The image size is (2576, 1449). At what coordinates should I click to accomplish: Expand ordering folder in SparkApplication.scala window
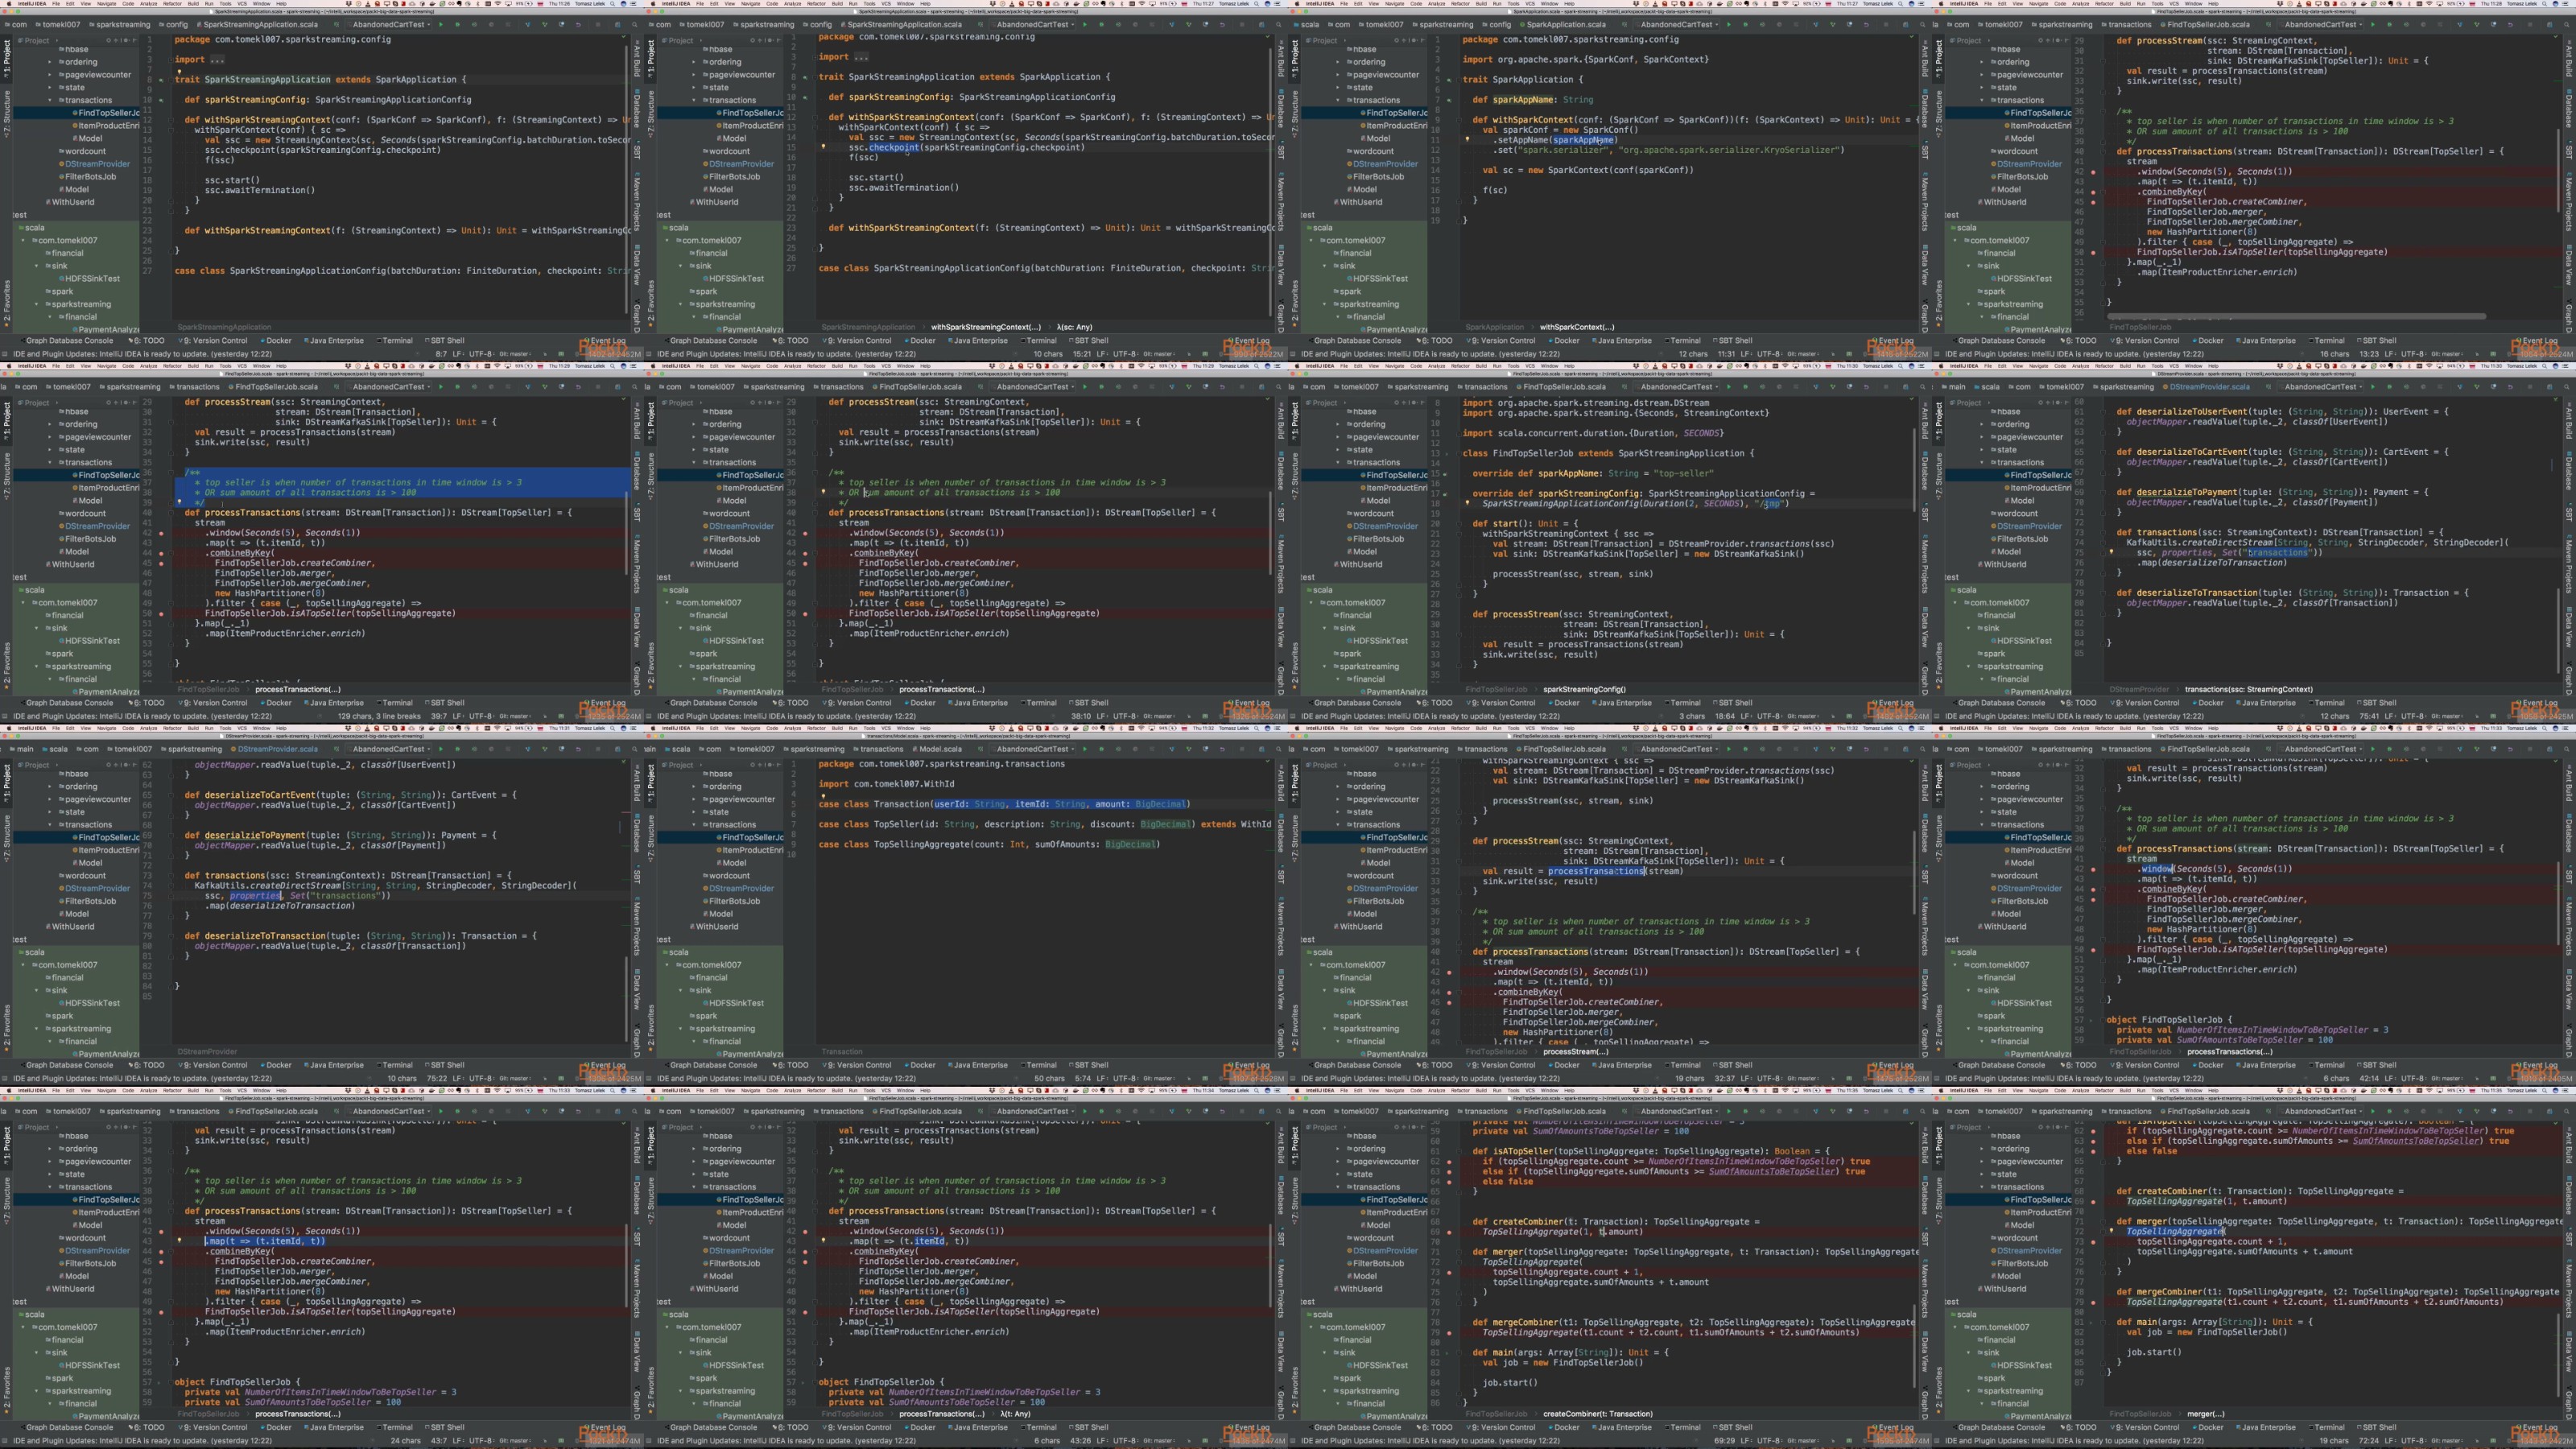(1338, 62)
